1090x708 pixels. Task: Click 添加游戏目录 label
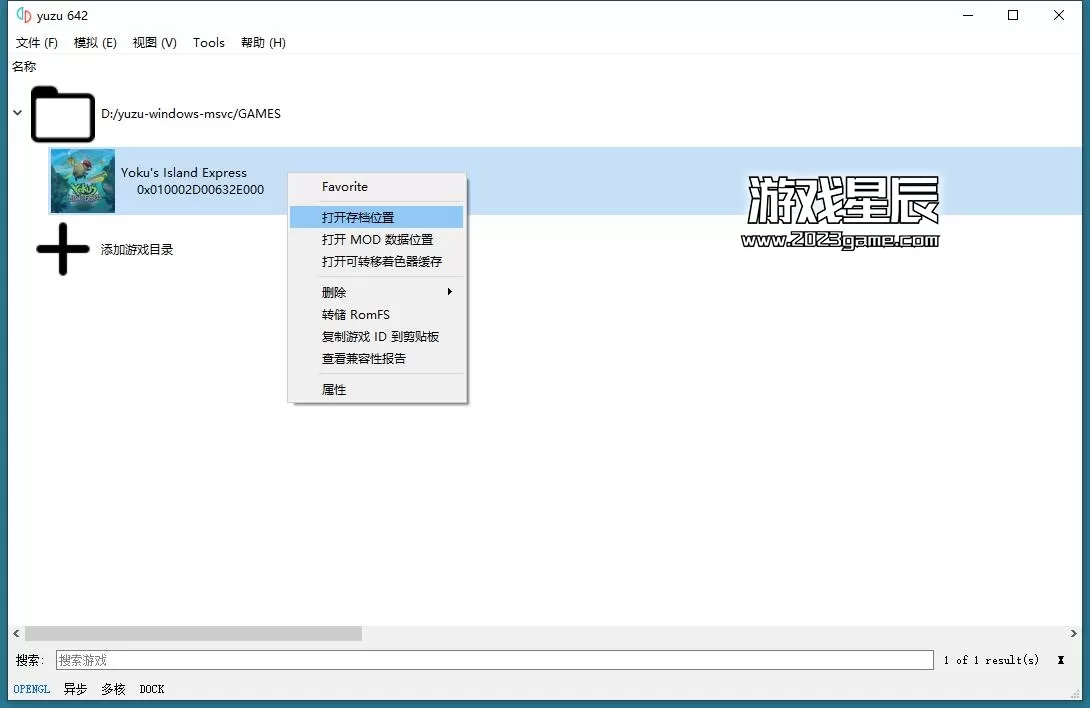(x=137, y=249)
